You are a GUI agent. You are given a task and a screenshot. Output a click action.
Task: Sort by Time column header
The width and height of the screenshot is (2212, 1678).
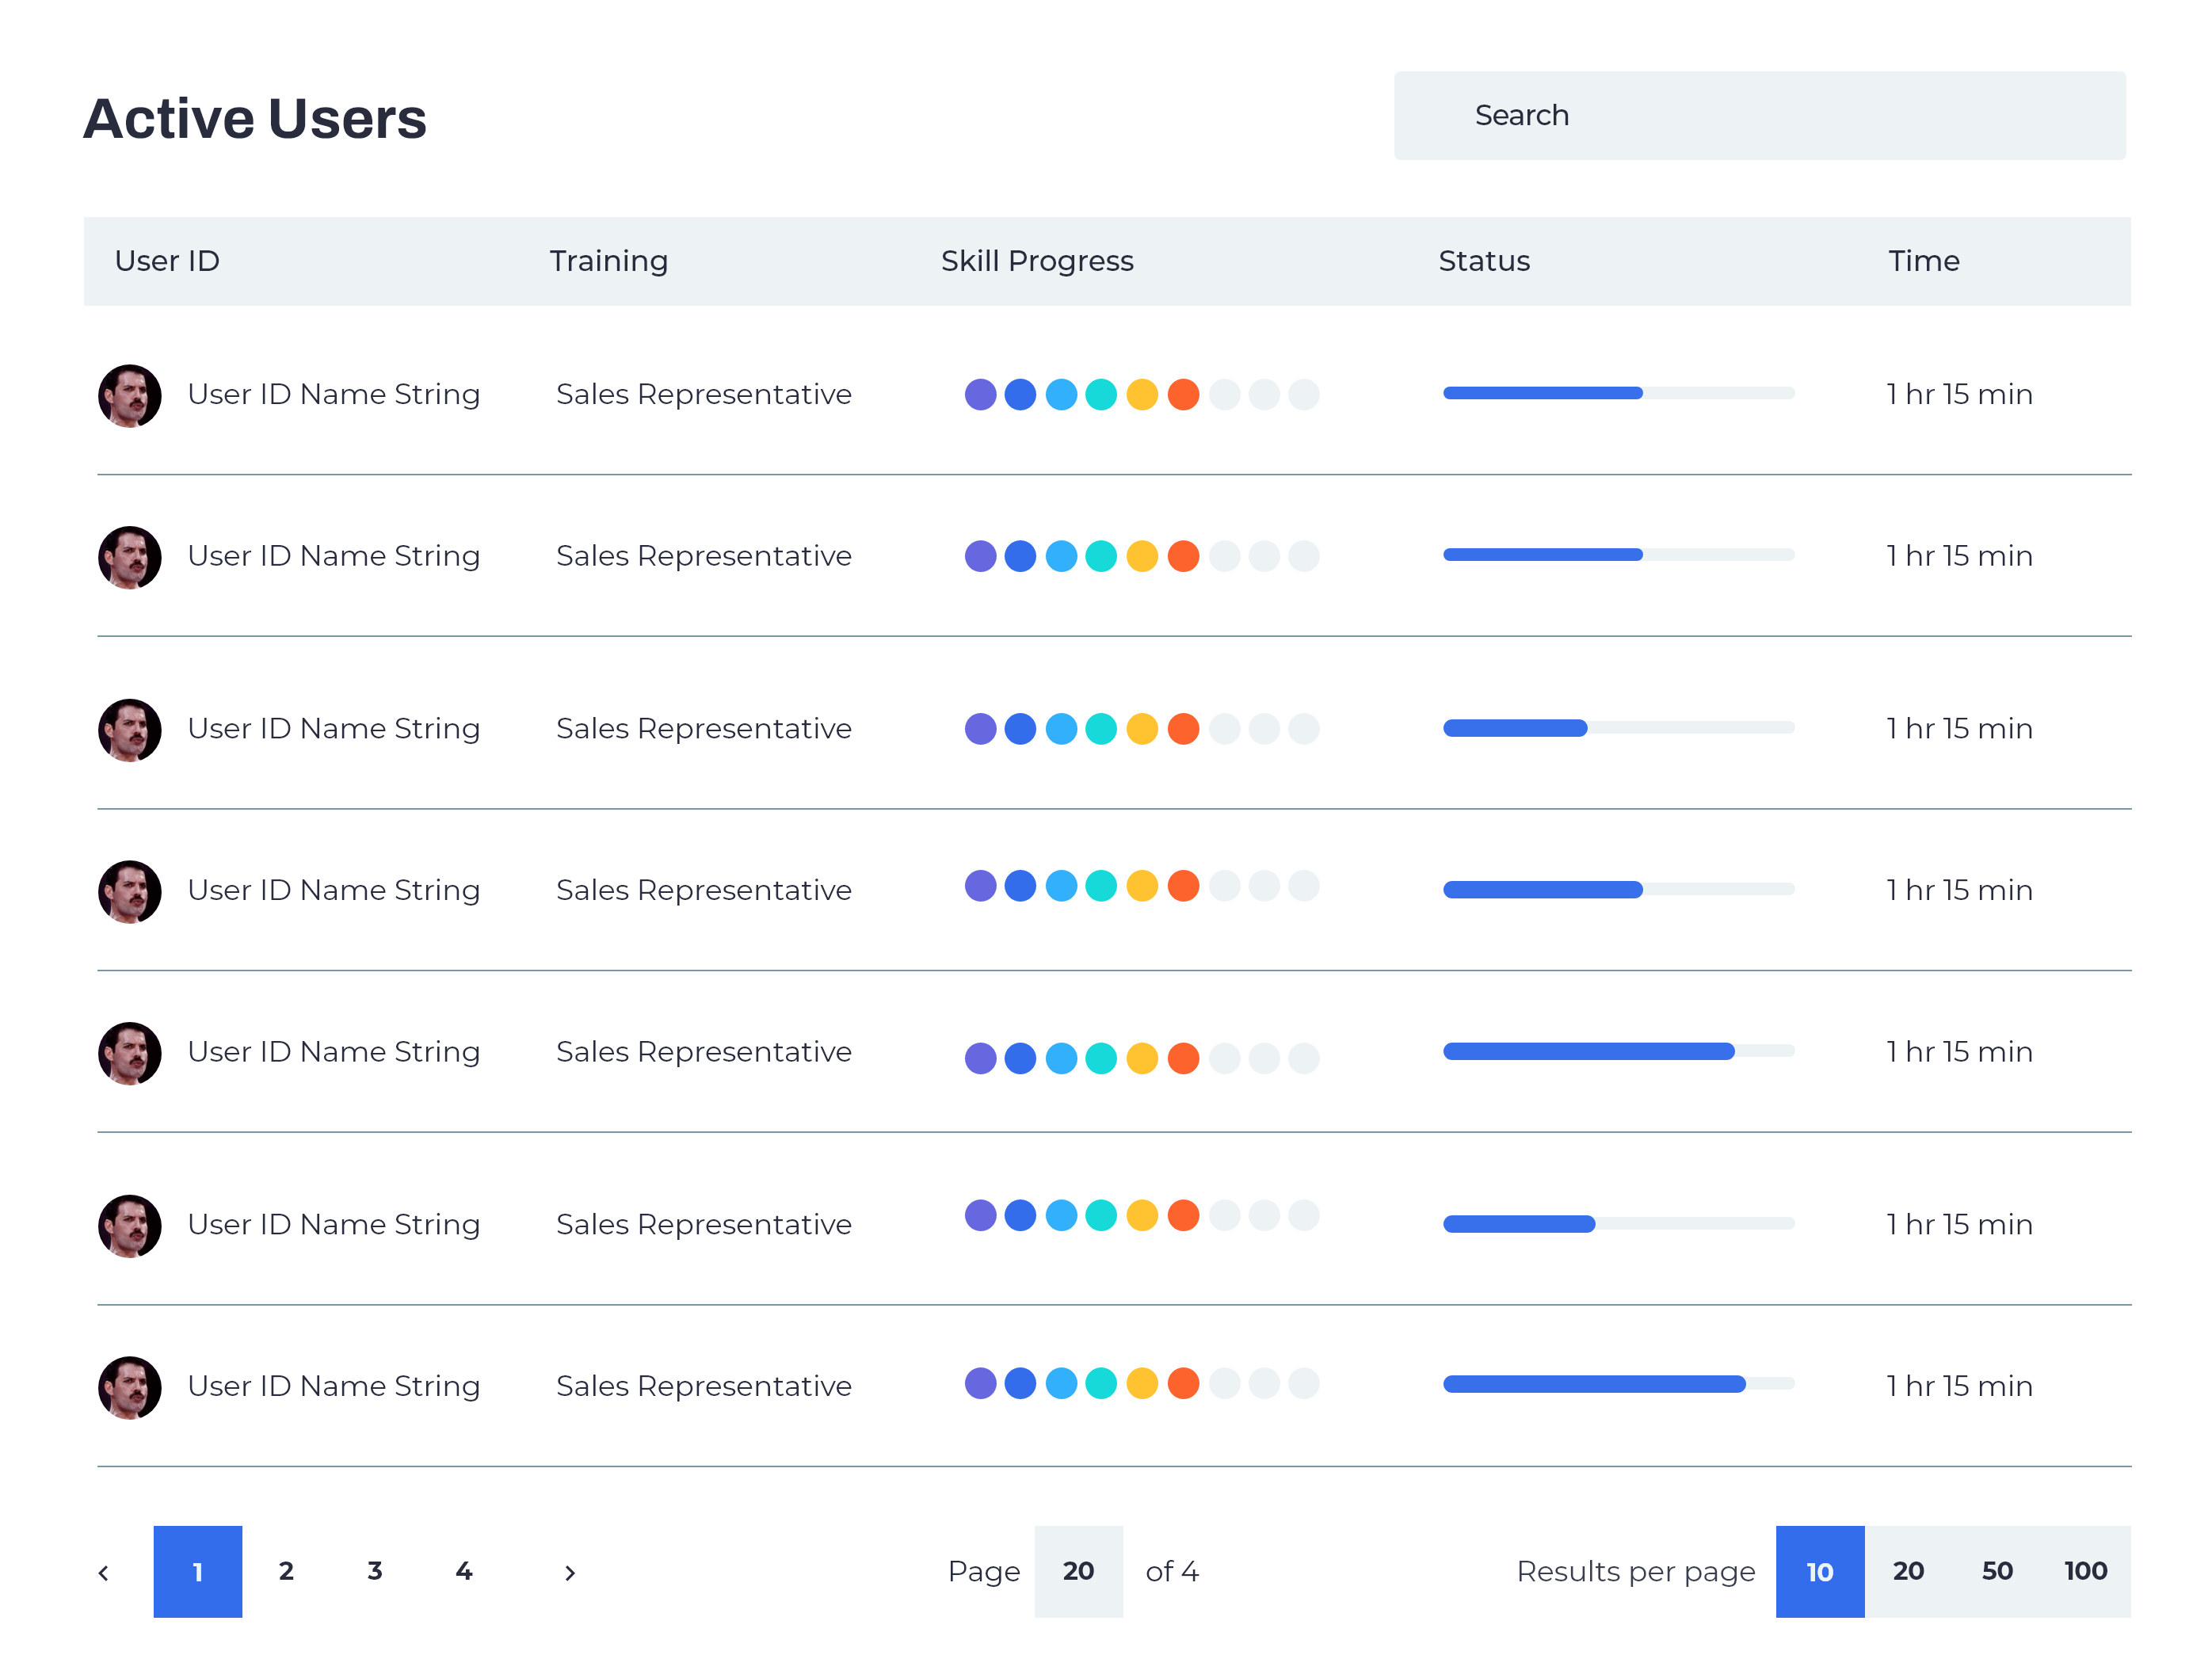coord(1923,261)
